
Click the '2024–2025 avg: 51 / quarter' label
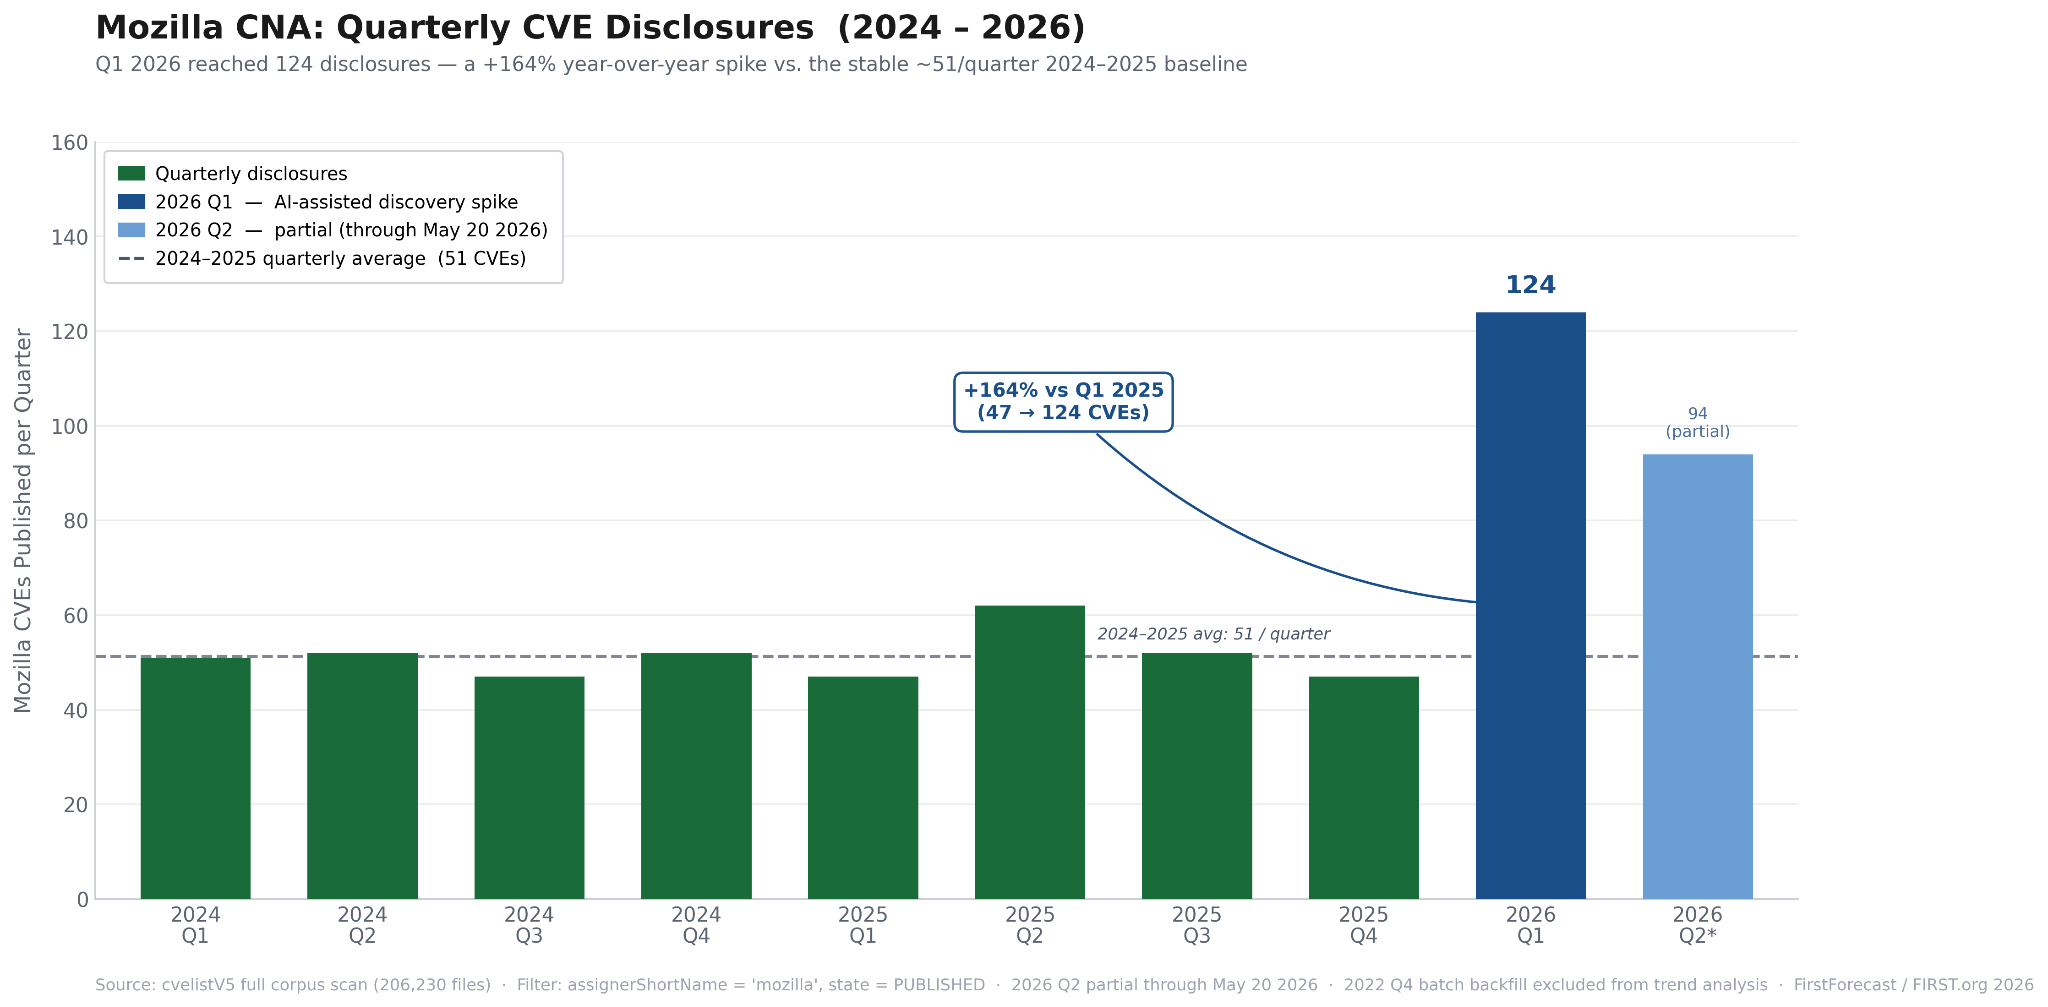(1214, 634)
